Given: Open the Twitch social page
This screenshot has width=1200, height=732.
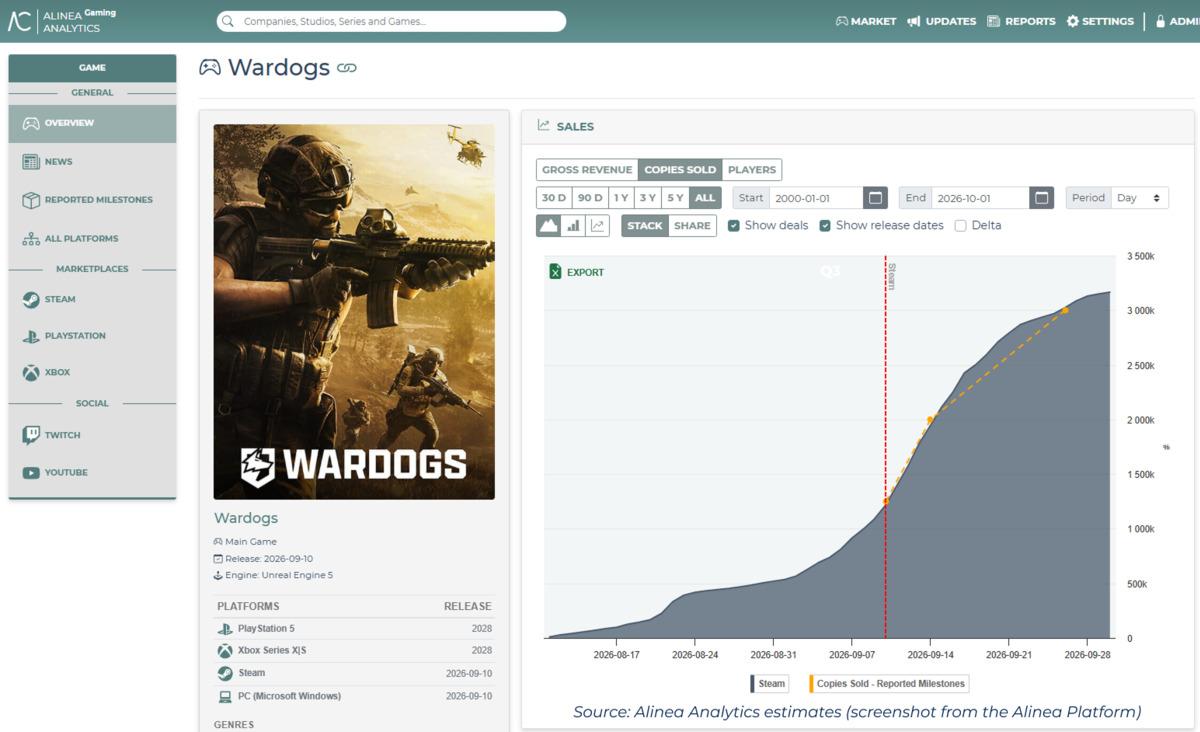Looking at the screenshot, I should click(x=92, y=435).
